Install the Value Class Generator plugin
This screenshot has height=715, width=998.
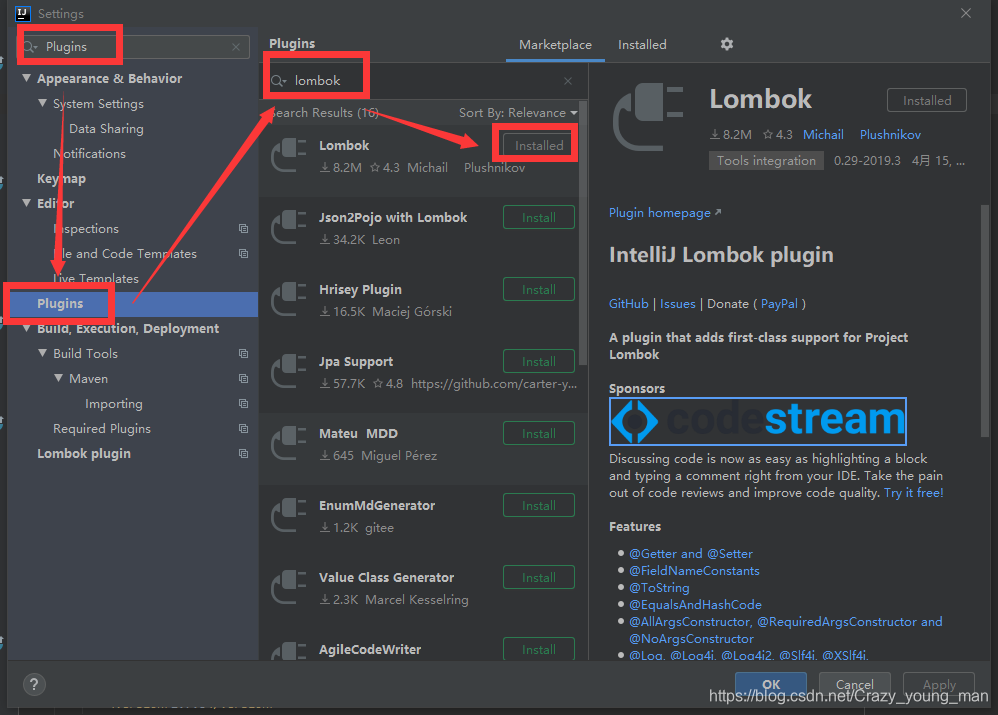[538, 577]
